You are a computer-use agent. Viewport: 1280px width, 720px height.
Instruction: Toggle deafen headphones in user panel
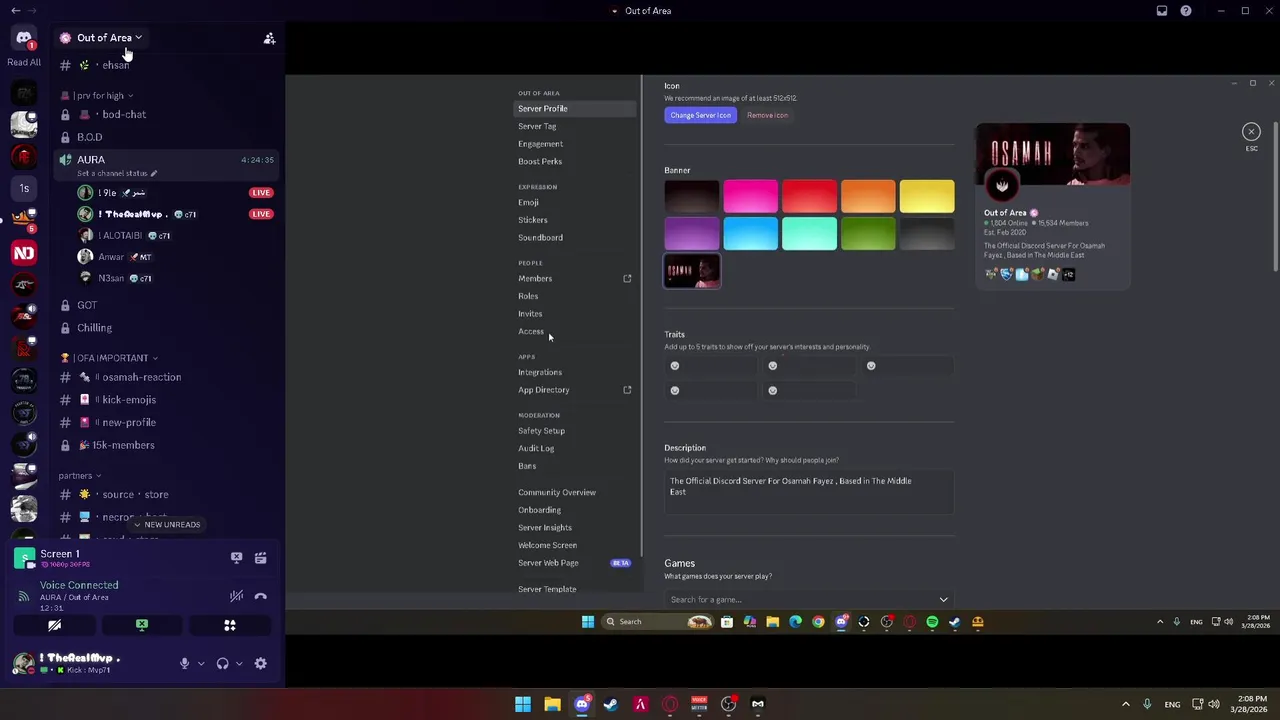pyautogui.click(x=222, y=663)
